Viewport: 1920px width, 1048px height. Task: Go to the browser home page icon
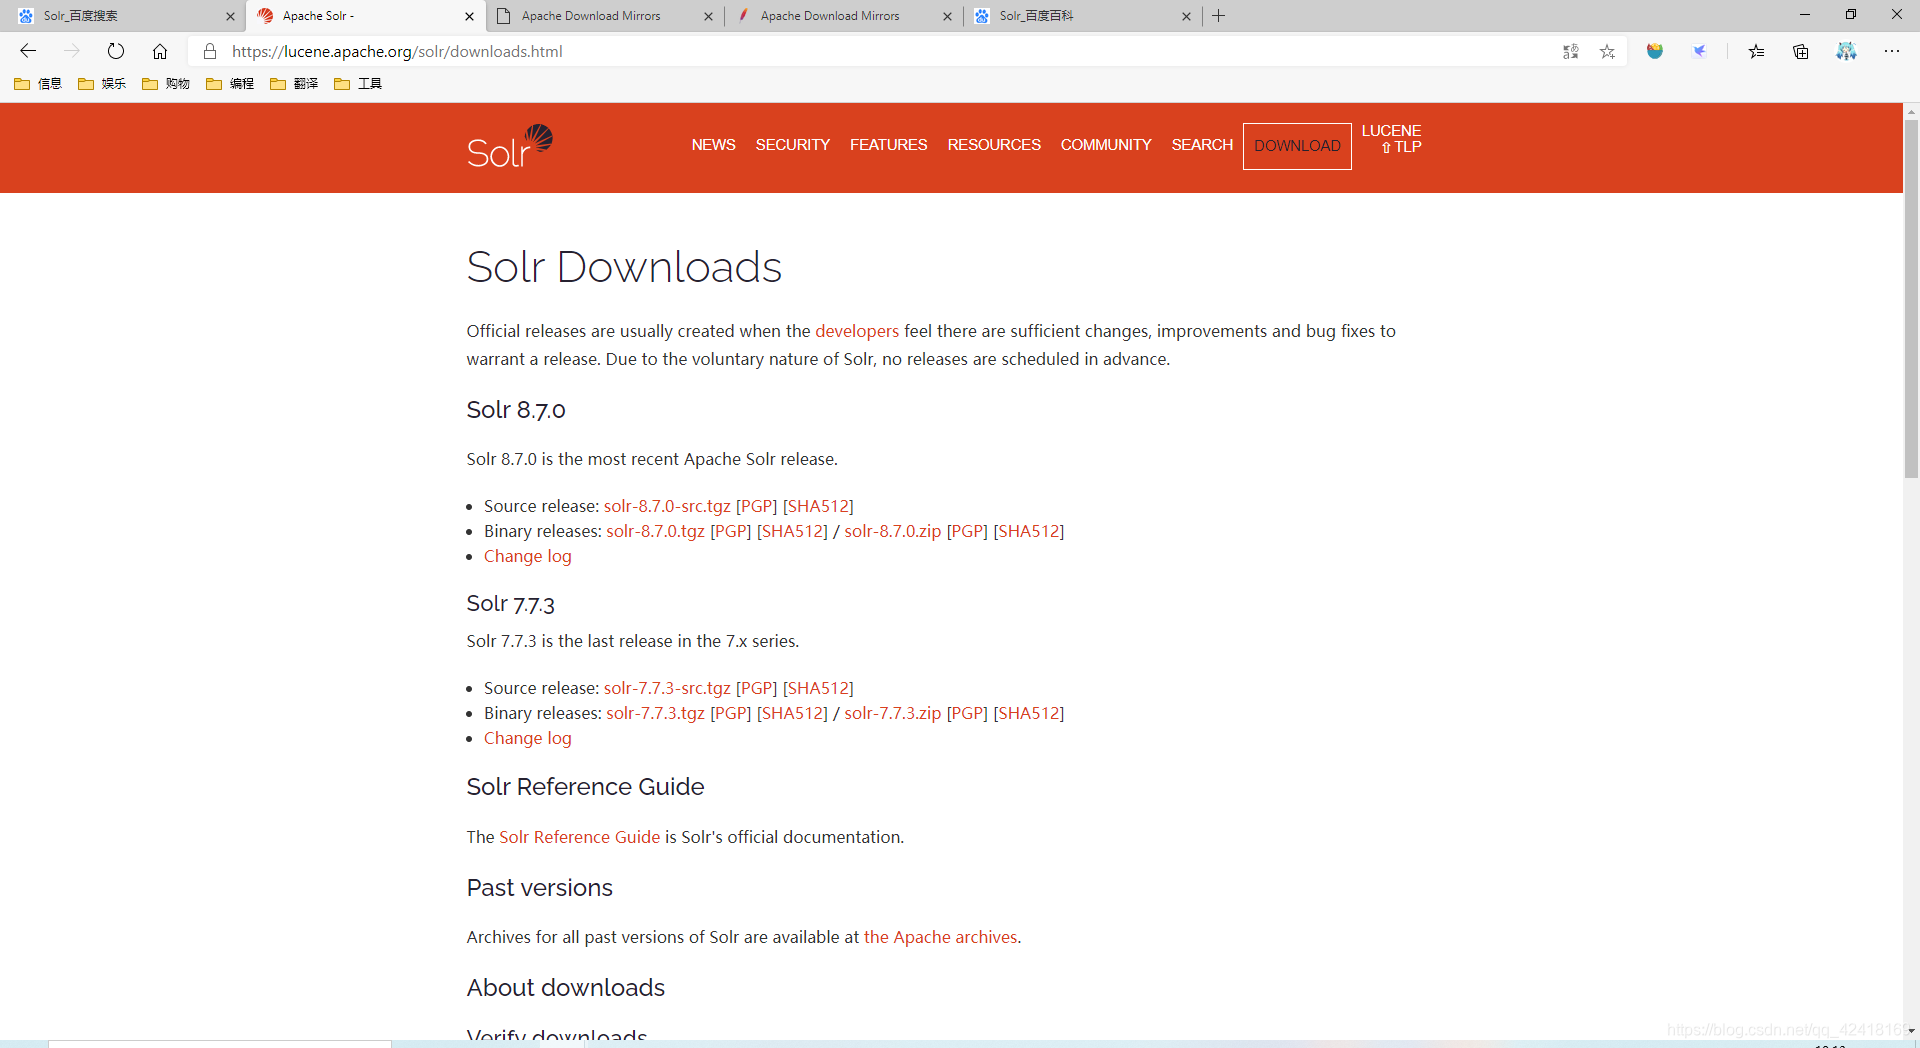coord(160,51)
